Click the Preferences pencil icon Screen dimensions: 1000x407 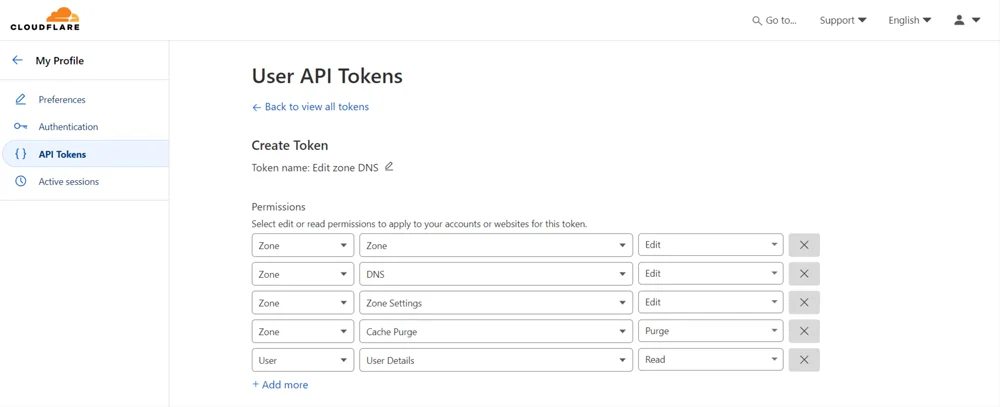pos(20,100)
